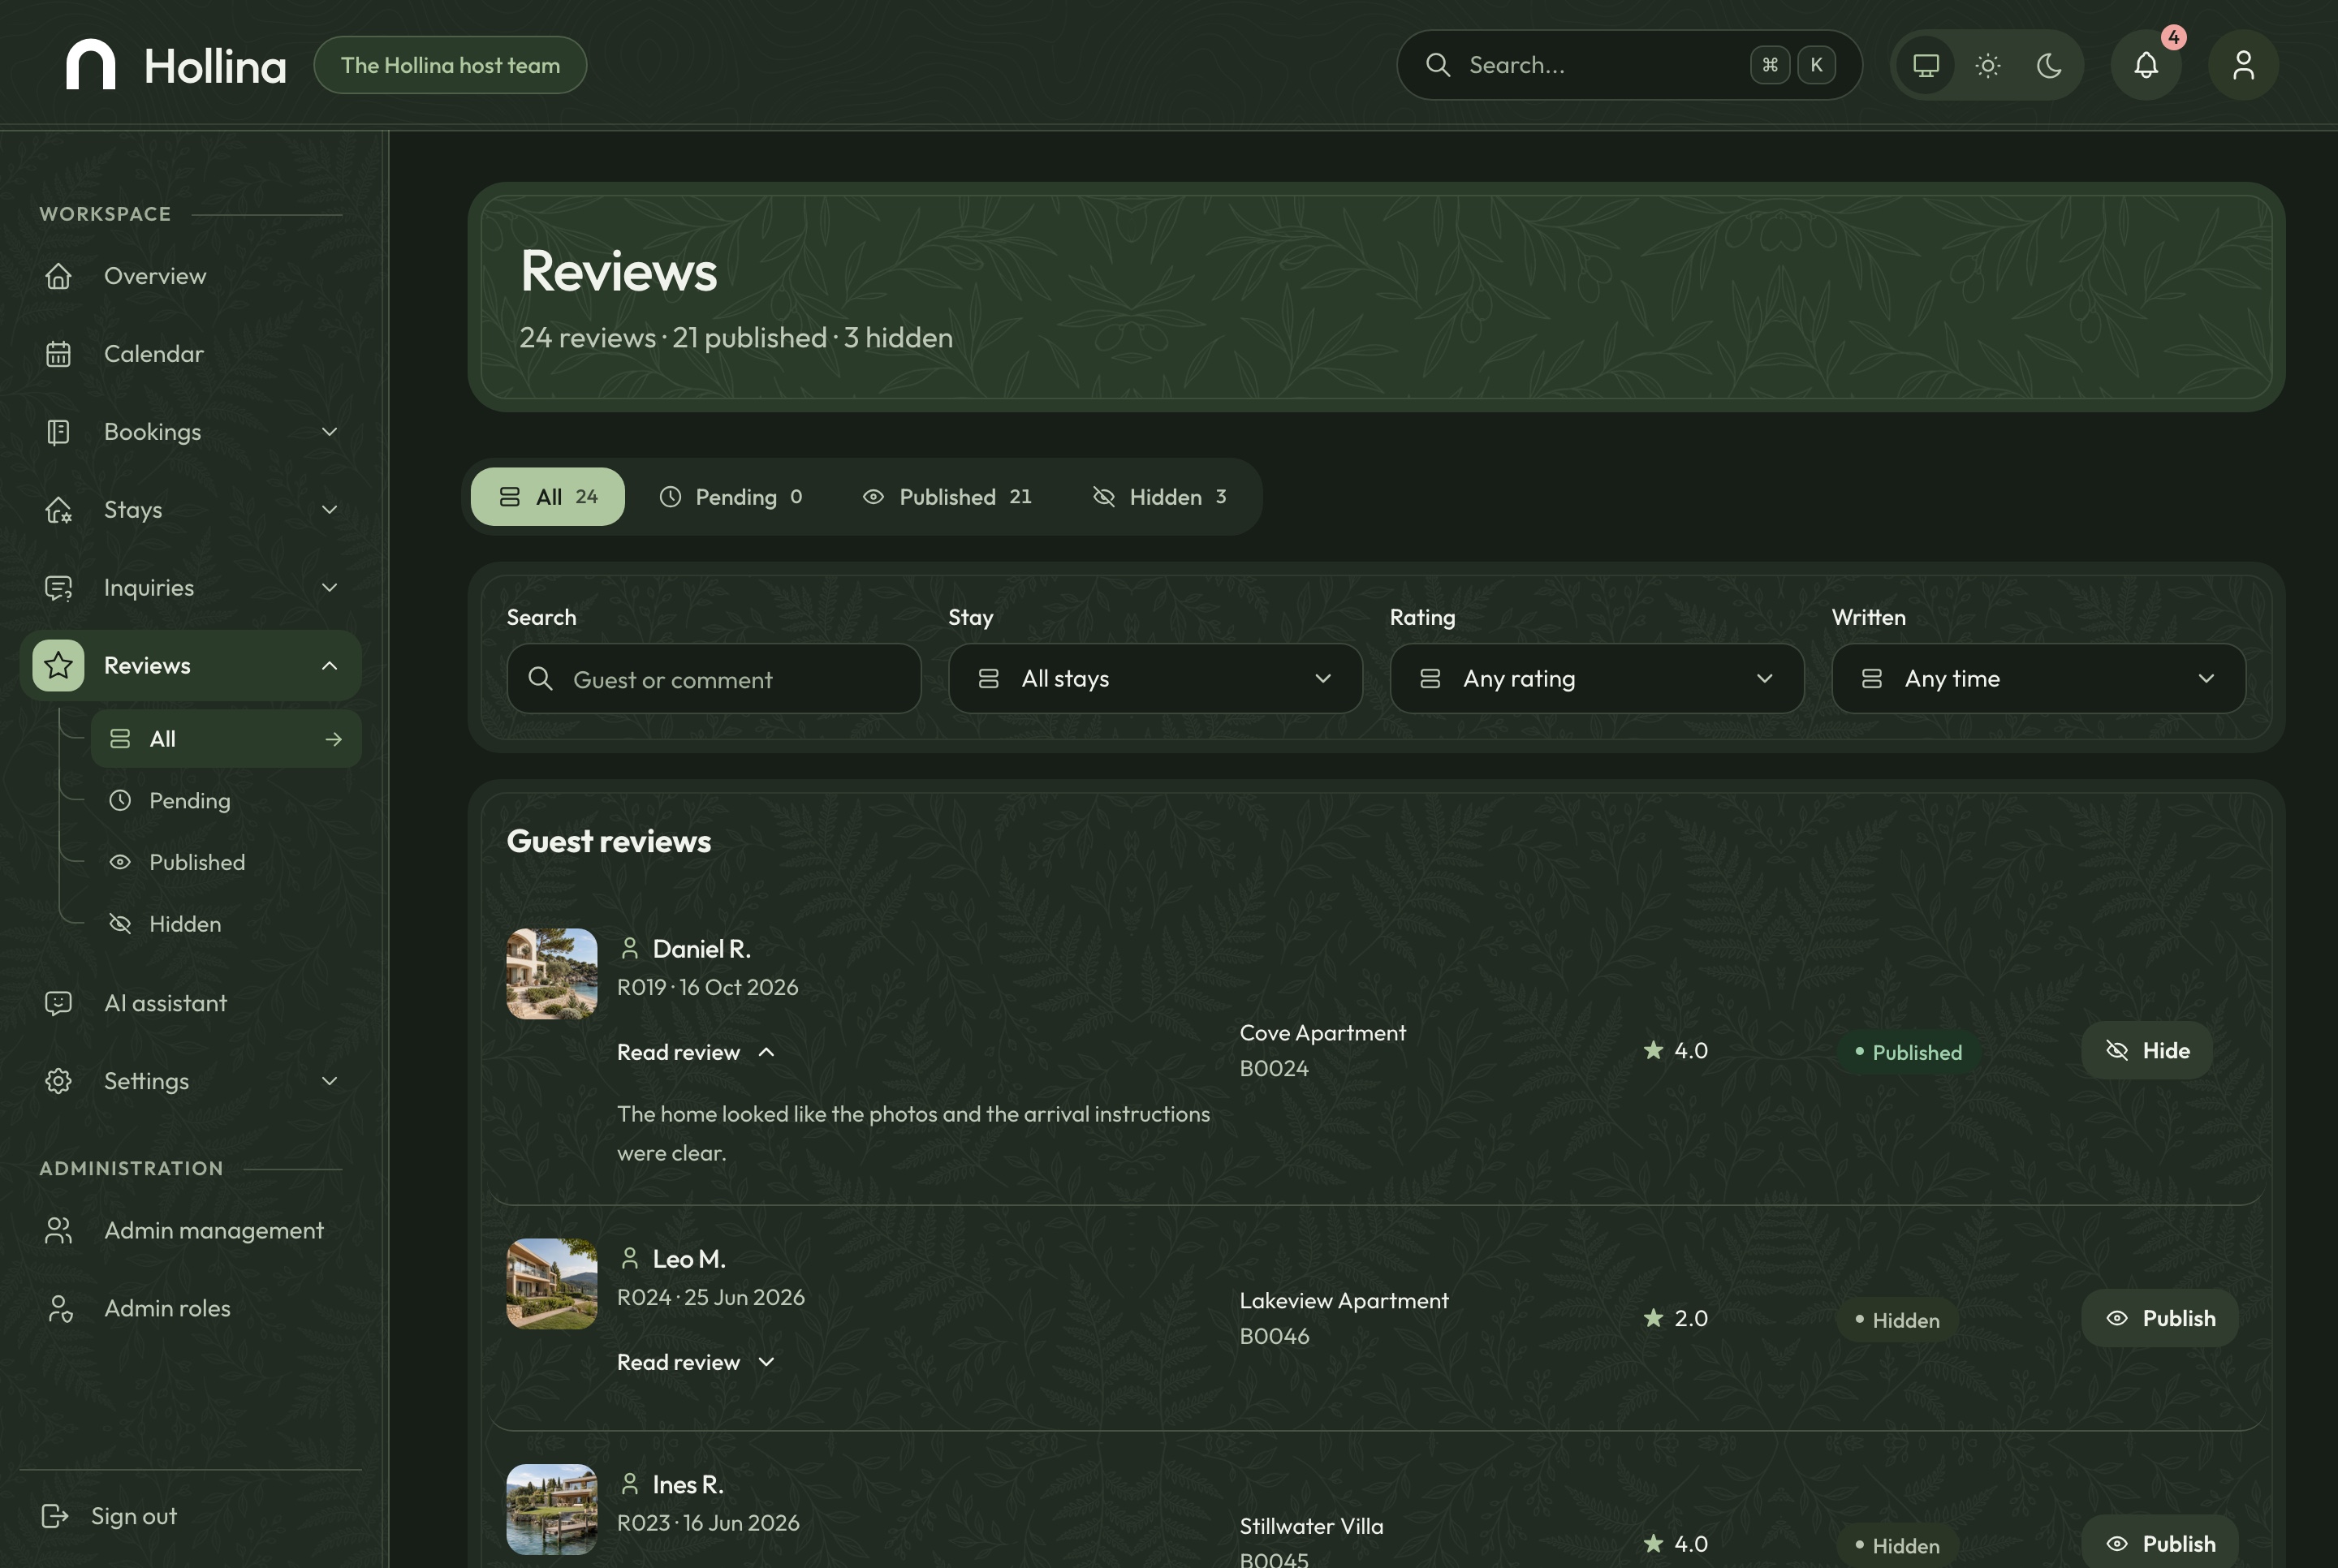This screenshot has width=2338, height=1568.
Task: Open Lakeview Apartment thumbnail for Leo M.
Action: [552, 1284]
